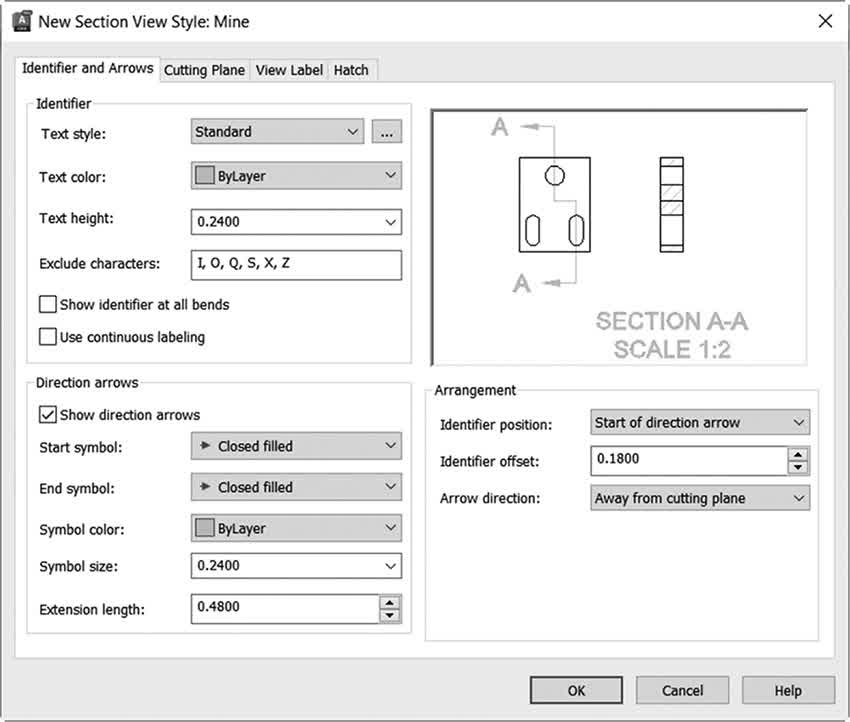The image size is (850, 722).
Task: Switch to the Hatch tab
Action: (351, 70)
